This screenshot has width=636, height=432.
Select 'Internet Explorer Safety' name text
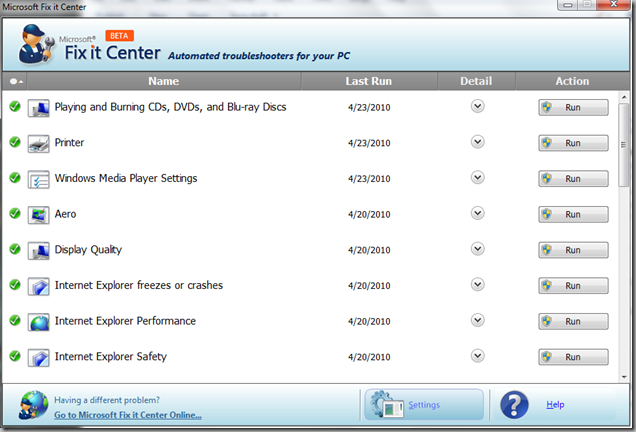click(x=111, y=357)
